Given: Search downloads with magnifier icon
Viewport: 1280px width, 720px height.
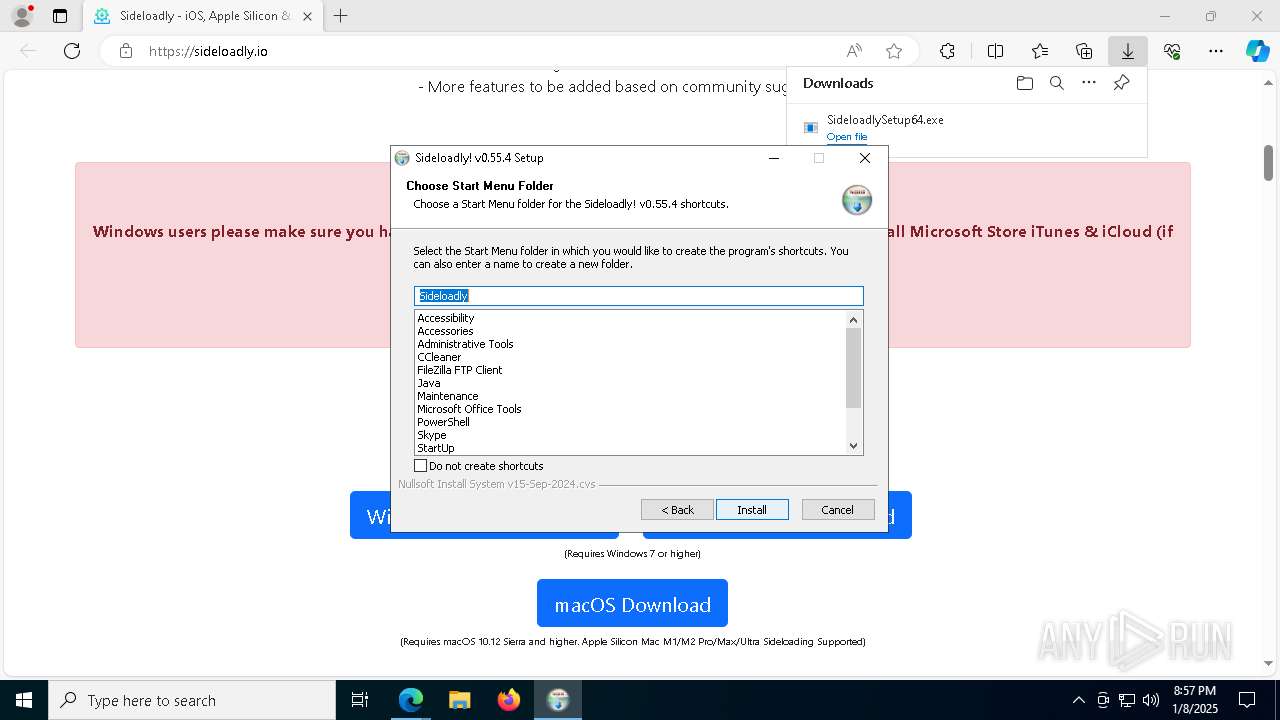Looking at the screenshot, I should point(1056,83).
